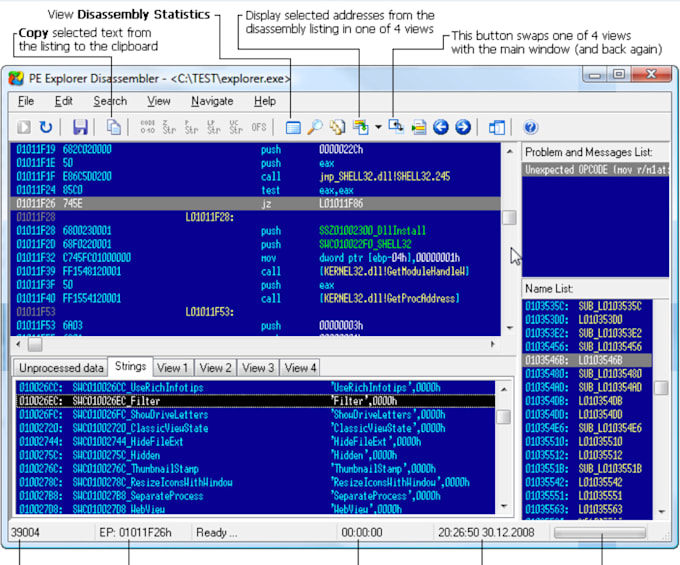Click the LP Str toolbar icon
The width and height of the screenshot is (680, 565).
(x=213, y=127)
